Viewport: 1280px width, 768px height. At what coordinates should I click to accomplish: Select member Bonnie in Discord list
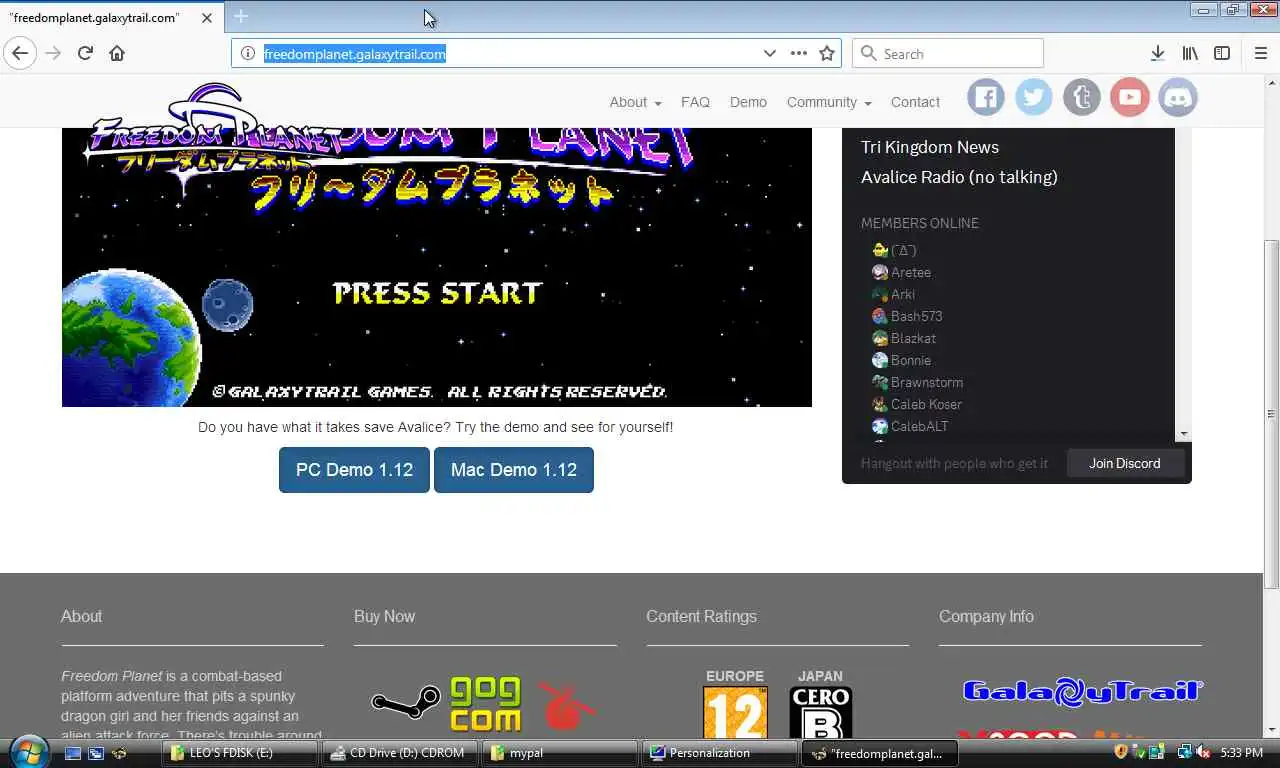pyautogui.click(x=901, y=360)
